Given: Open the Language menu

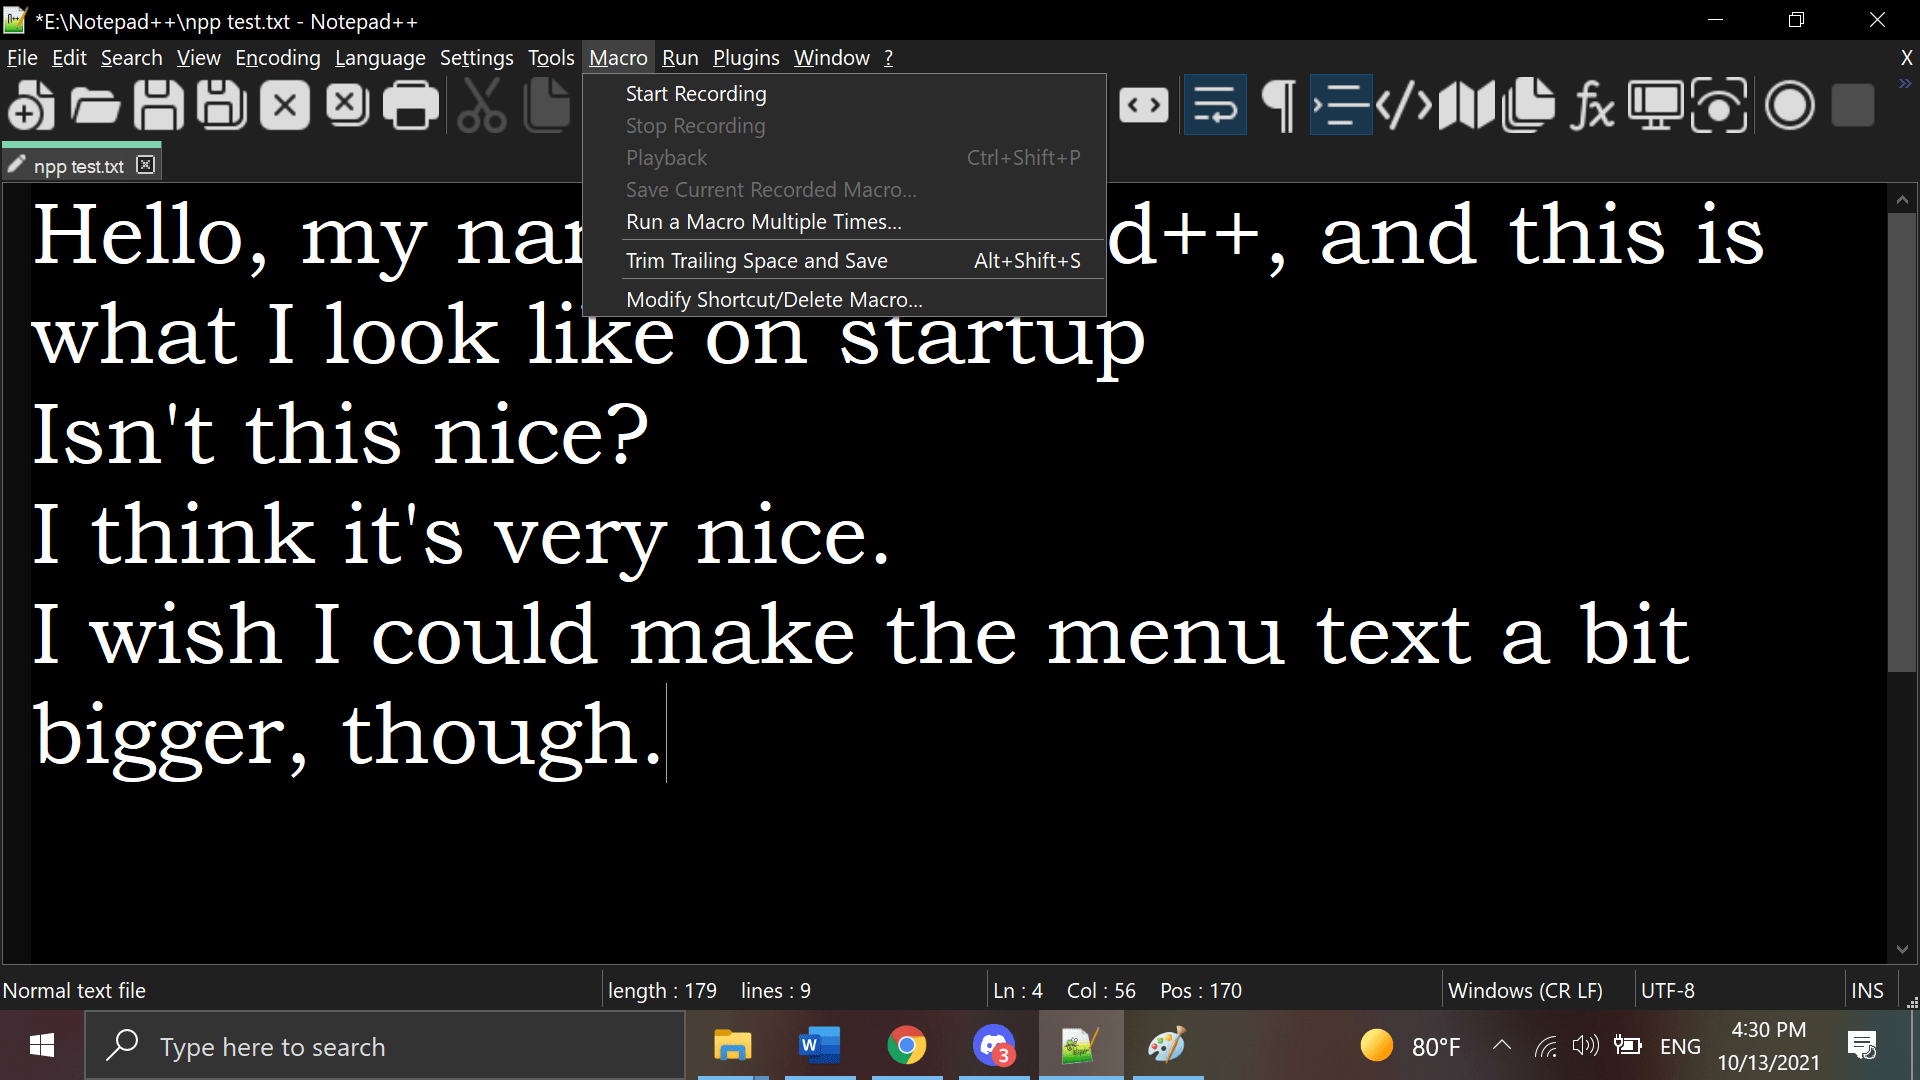Looking at the screenshot, I should (x=380, y=57).
